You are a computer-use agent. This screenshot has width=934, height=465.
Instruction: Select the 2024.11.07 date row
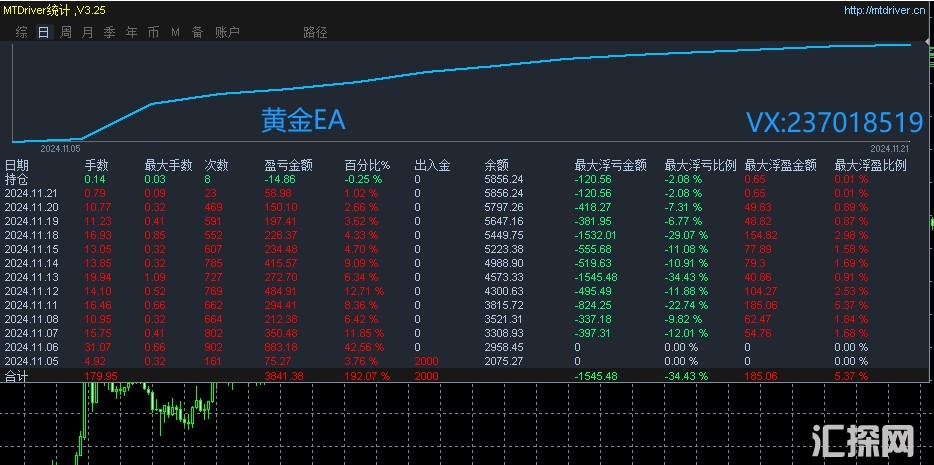click(x=467, y=333)
